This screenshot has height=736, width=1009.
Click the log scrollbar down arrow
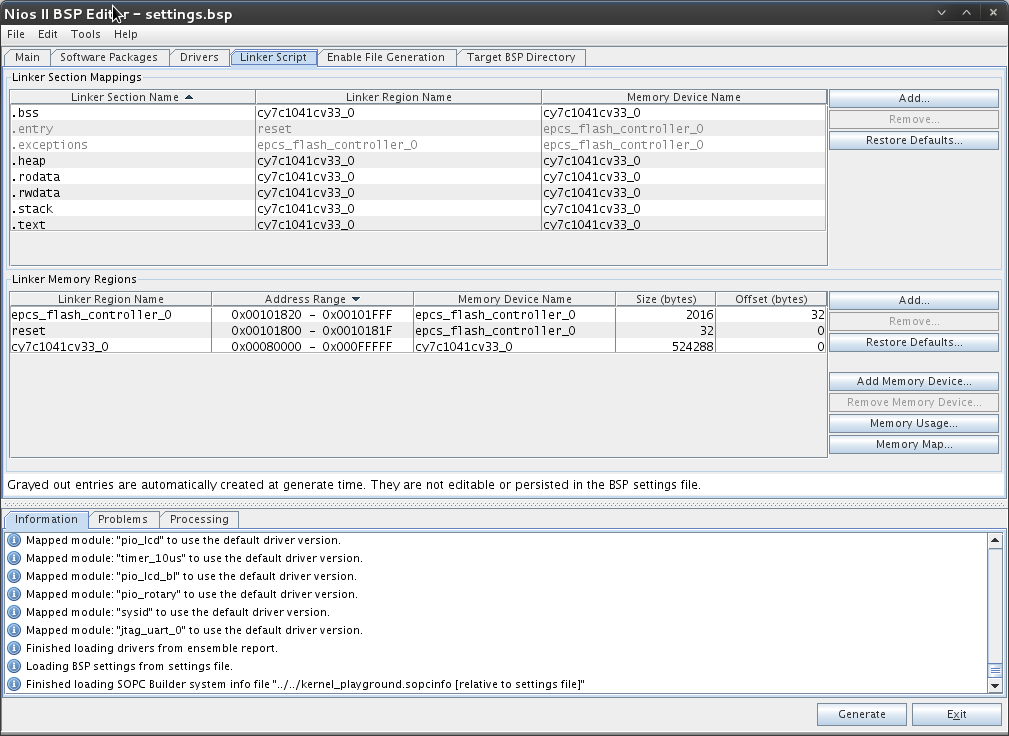(x=995, y=685)
